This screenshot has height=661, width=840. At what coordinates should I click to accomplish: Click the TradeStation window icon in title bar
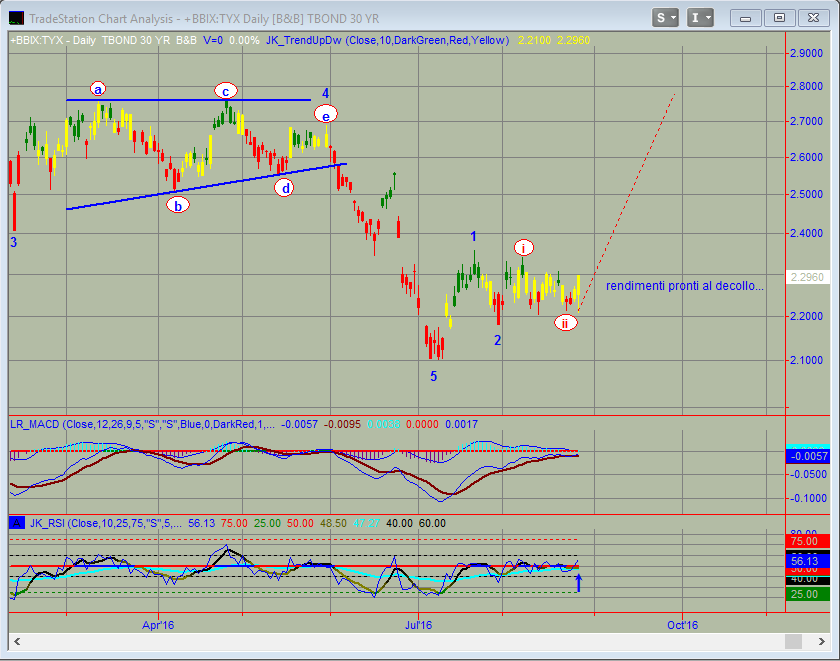pyautogui.click(x=17, y=18)
